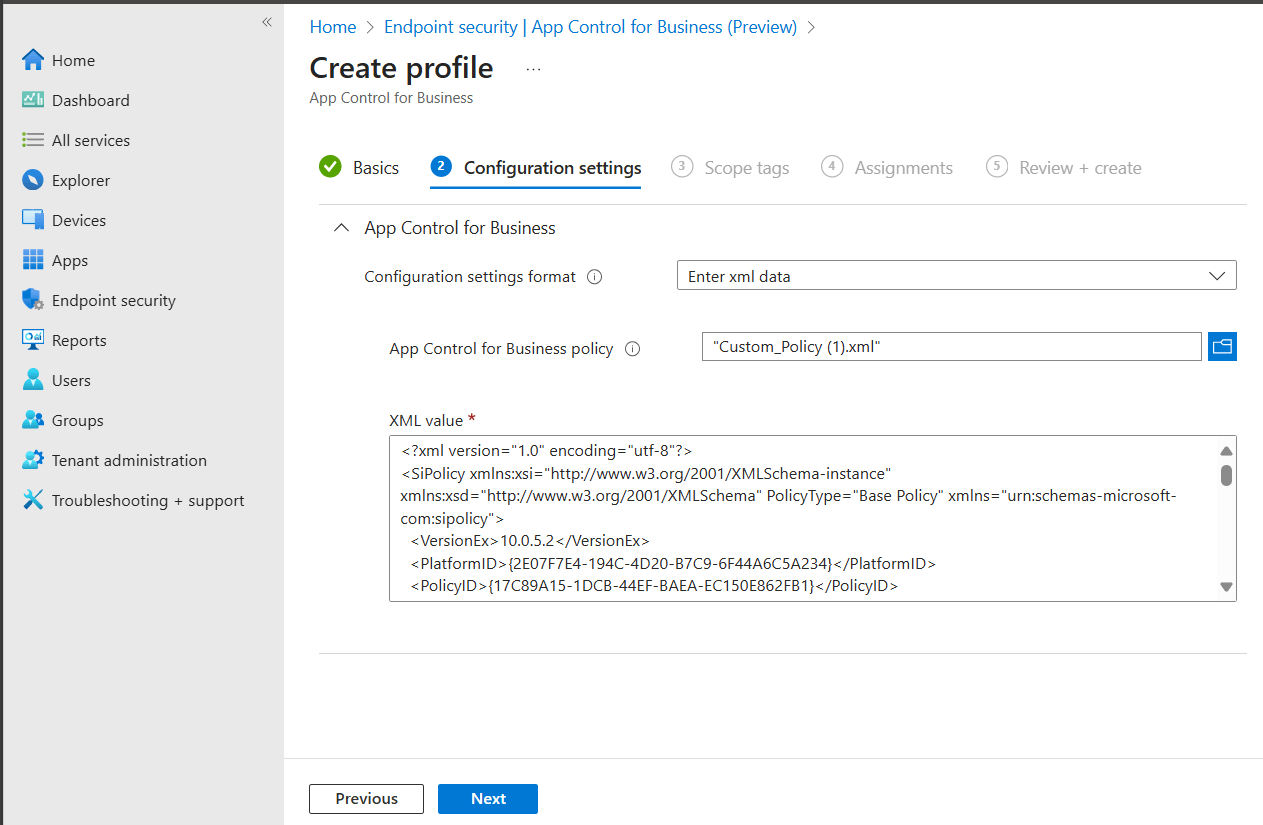Click the Home house icon in sidebar
This screenshot has height=825, width=1263.
pos(33,60)
